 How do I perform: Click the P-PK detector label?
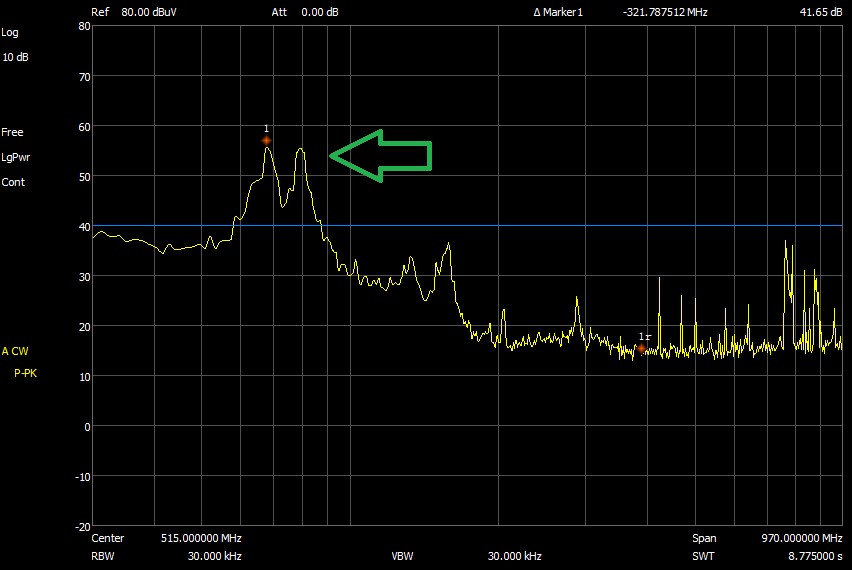(26, 373)
